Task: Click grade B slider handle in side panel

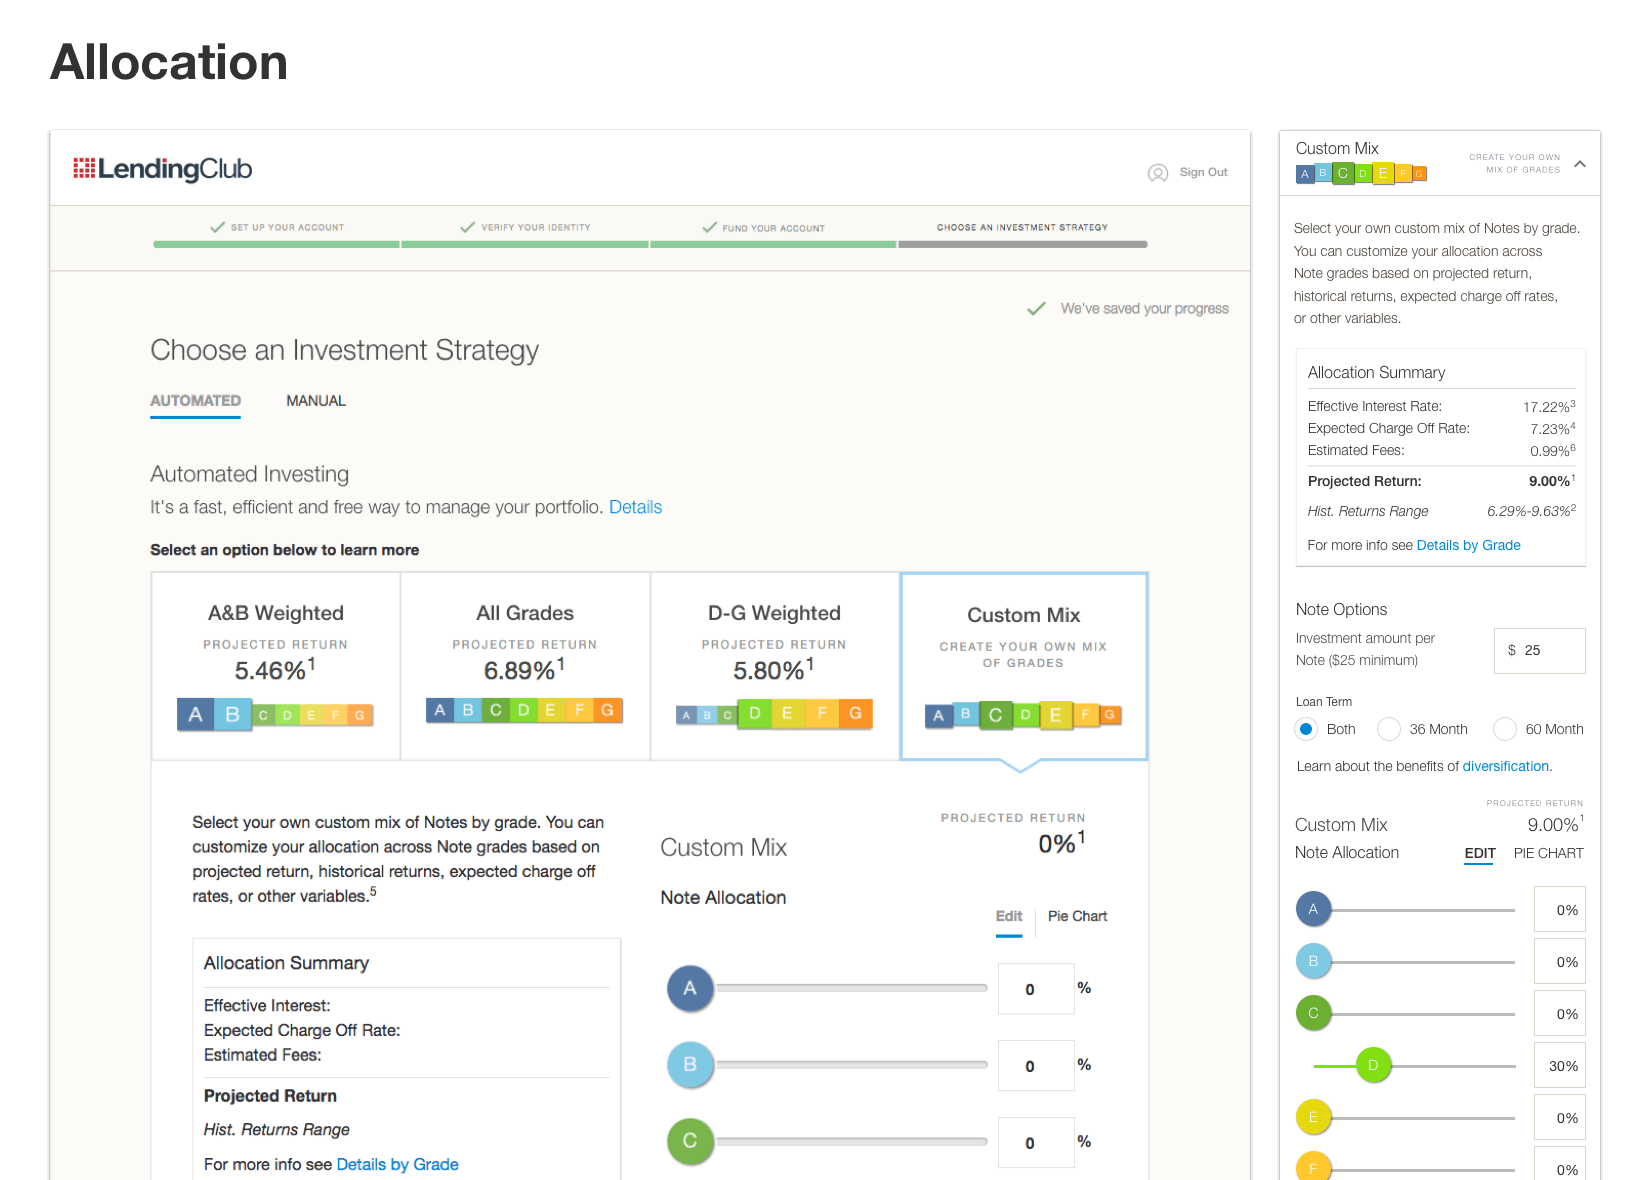Action: [1313, 961]
